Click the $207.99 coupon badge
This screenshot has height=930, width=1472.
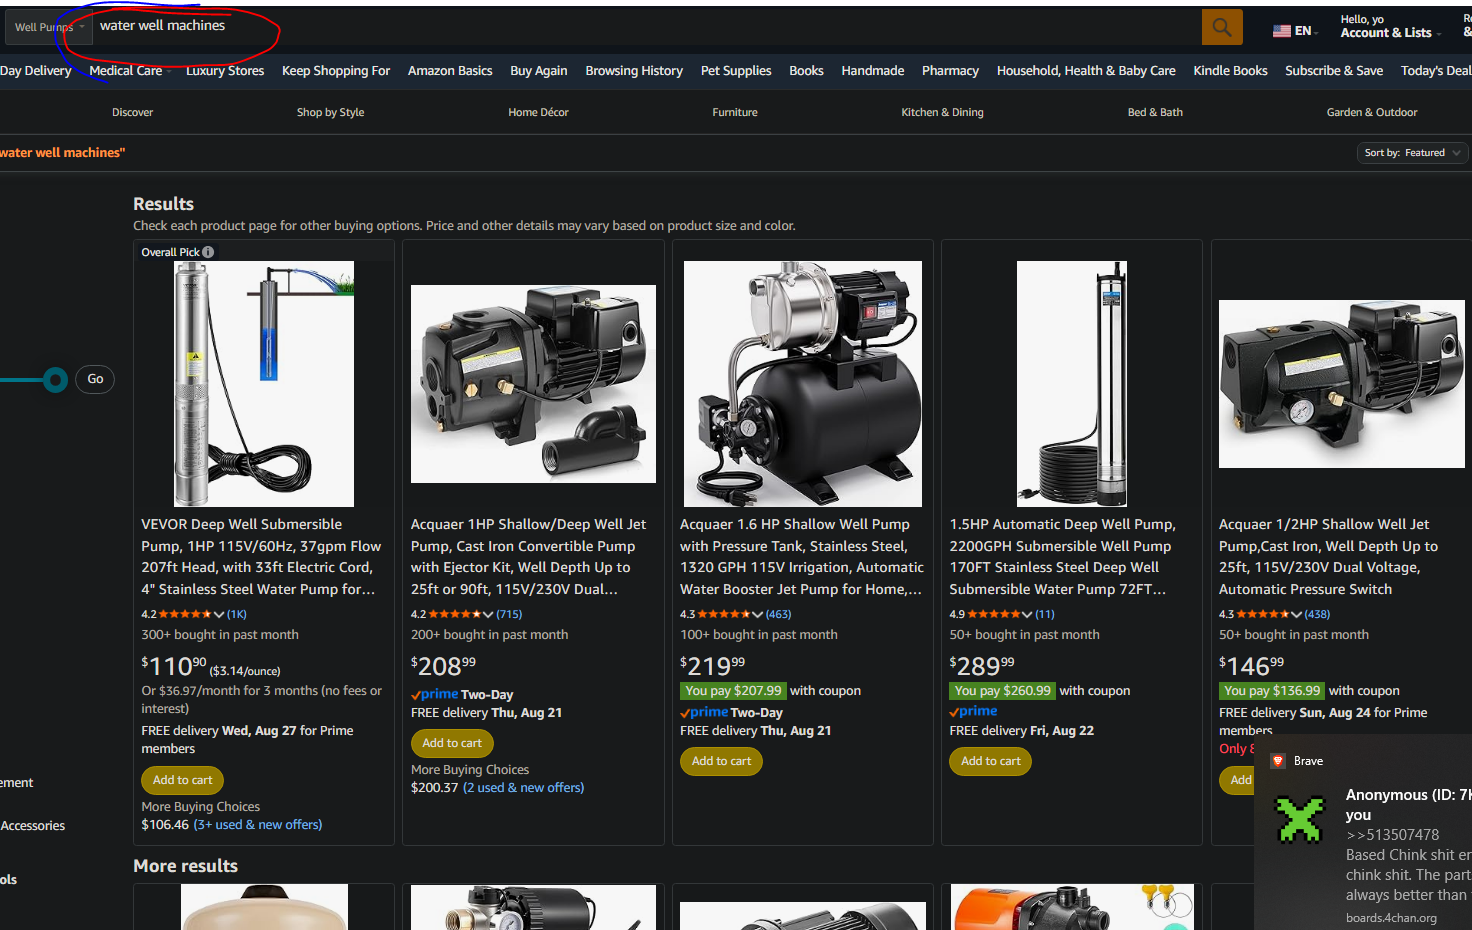[733, 691]
